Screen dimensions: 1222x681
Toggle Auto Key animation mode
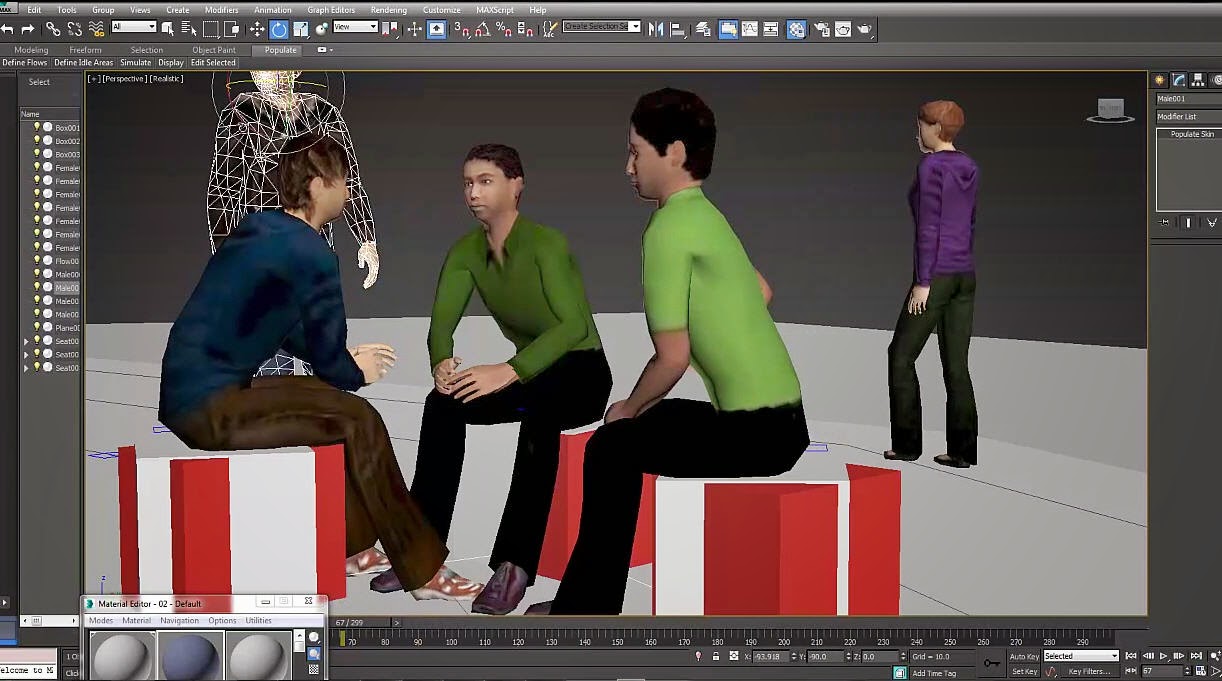click(x=1027, y=656)
